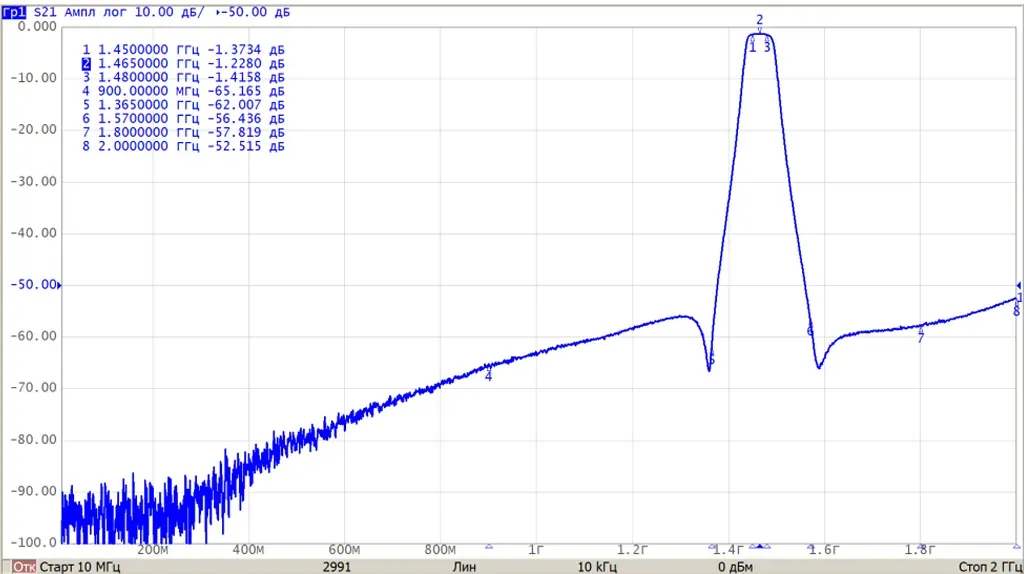The width and height of the screenshot is (1025, 574).
Task: Click the -50.00 дБ reference level value
Action: pos(255,12)
